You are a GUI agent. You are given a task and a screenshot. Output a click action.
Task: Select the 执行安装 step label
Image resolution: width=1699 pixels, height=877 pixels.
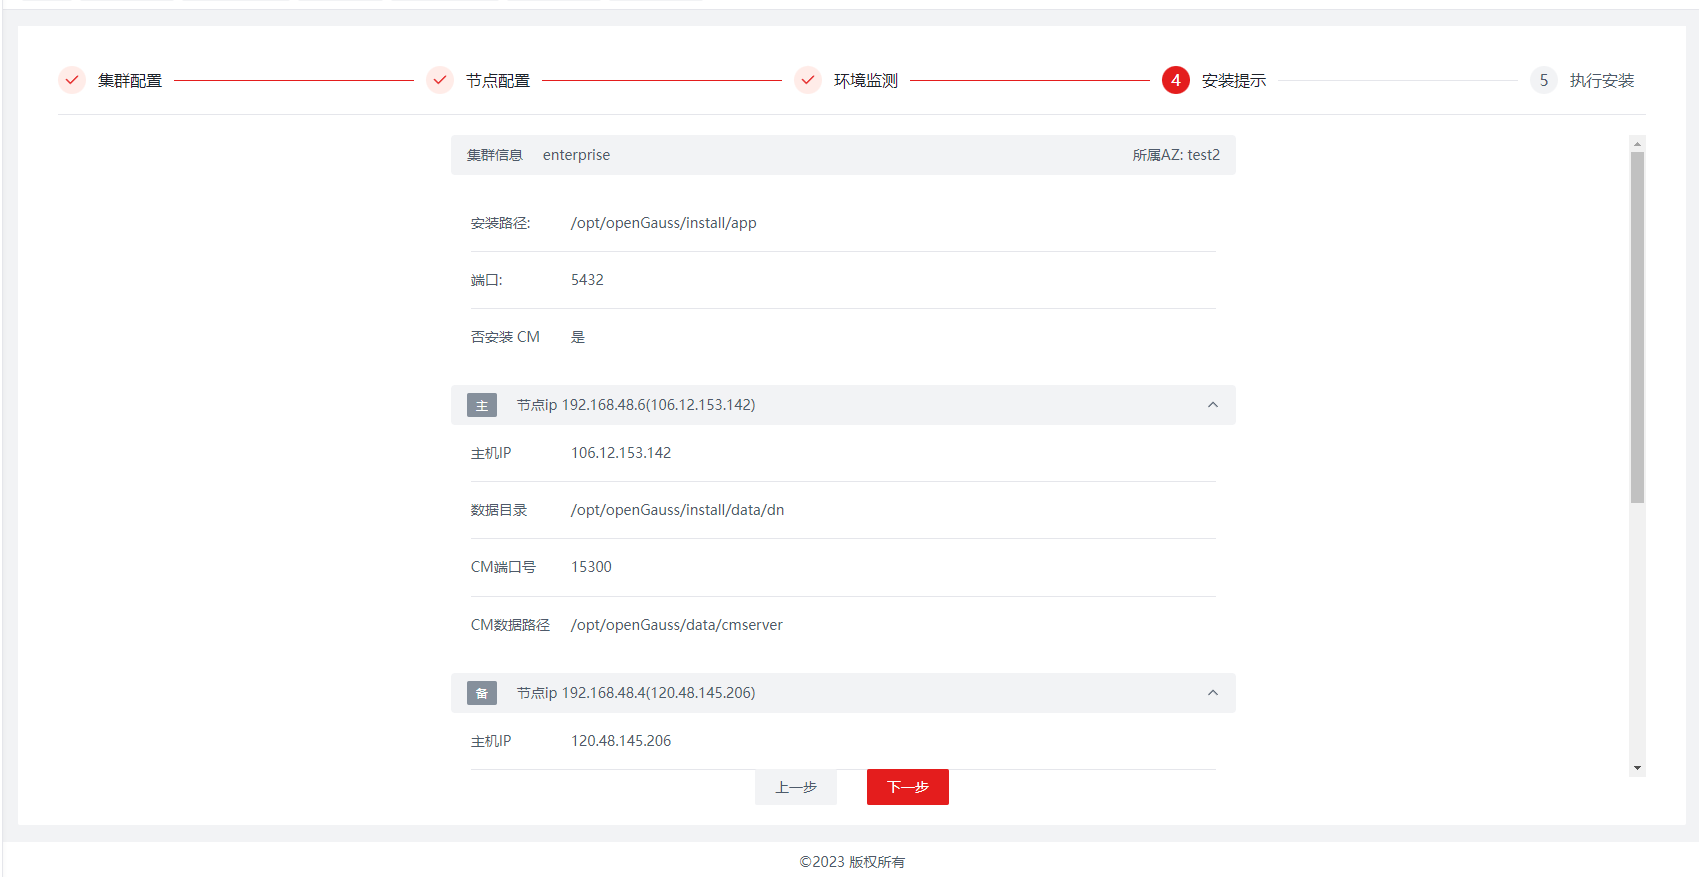coord(1602,81)
